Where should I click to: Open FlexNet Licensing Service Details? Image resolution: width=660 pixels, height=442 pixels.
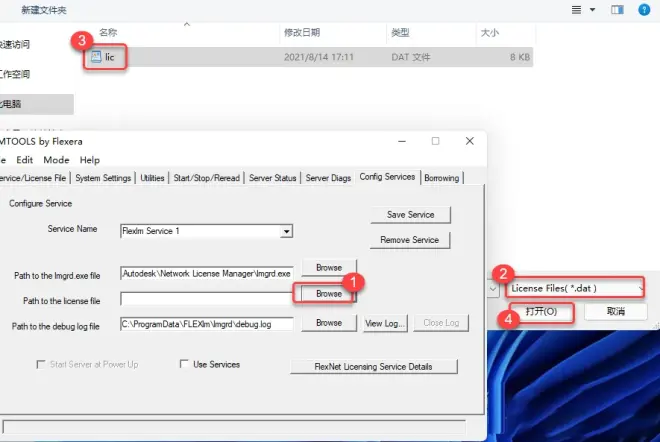pyautogui.click(x=373, y=367)
